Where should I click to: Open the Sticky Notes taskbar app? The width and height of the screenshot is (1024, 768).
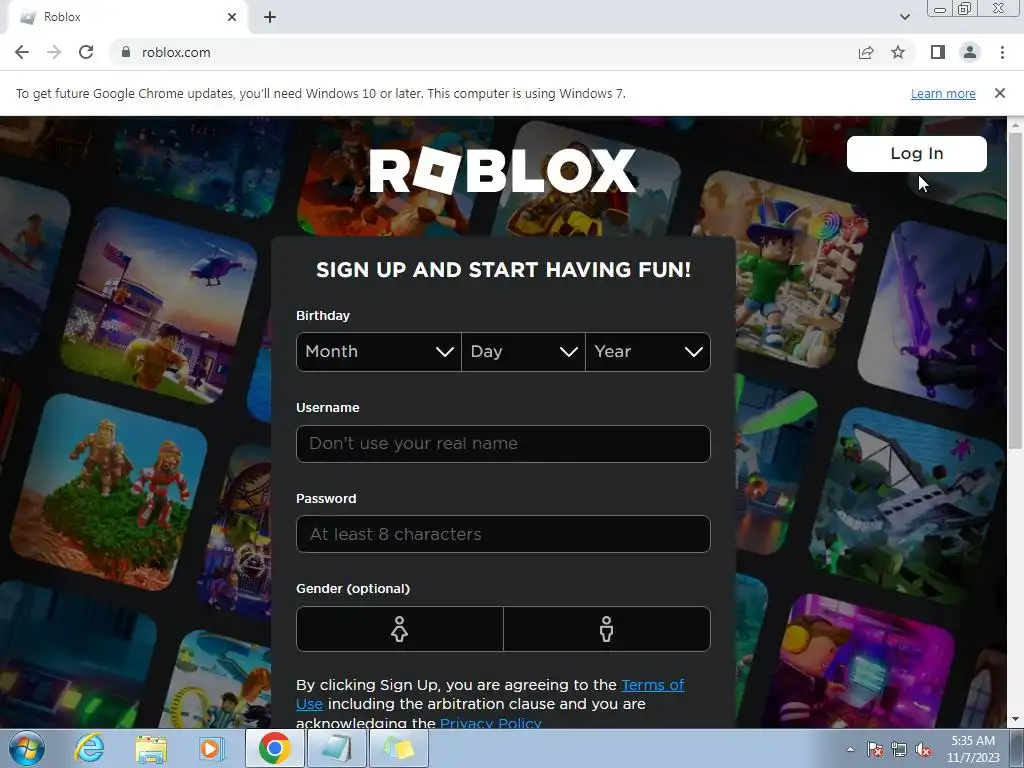pos(399,748)
